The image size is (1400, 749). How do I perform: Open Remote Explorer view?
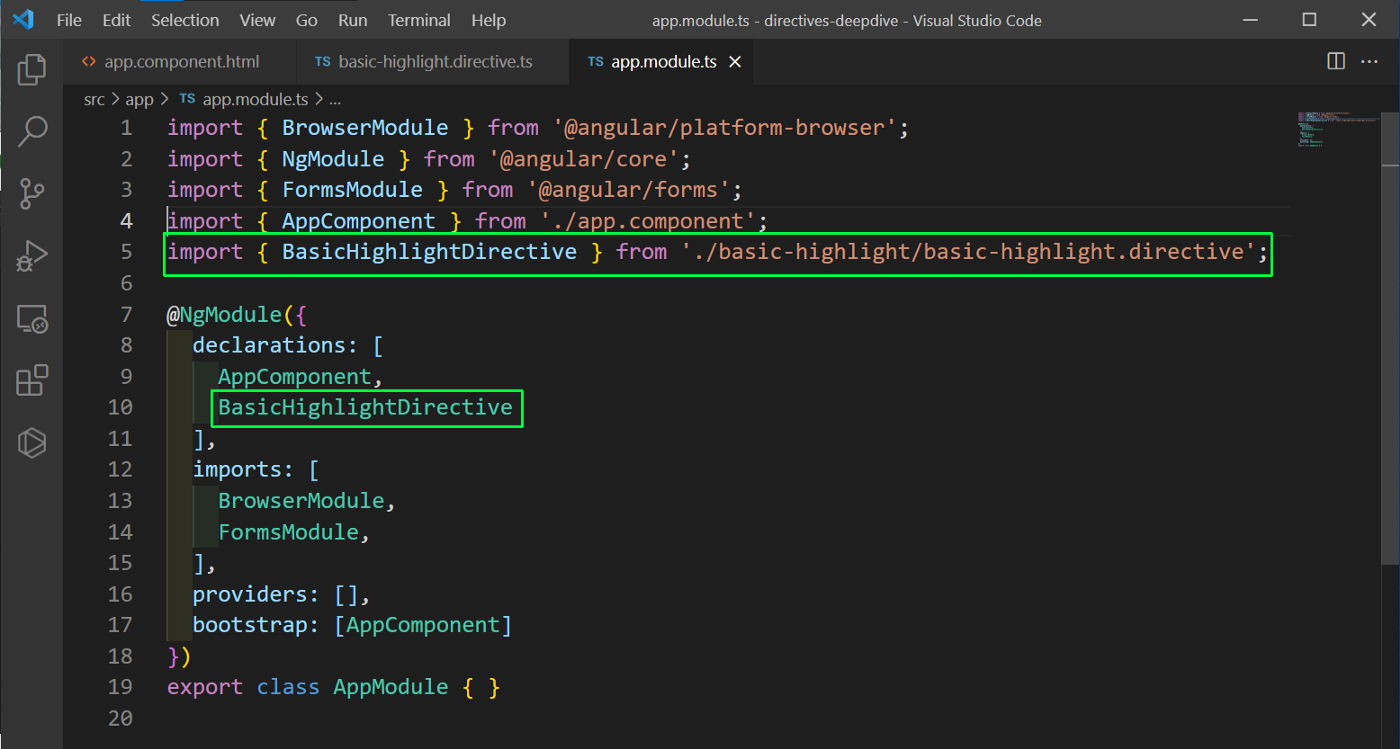32,319
